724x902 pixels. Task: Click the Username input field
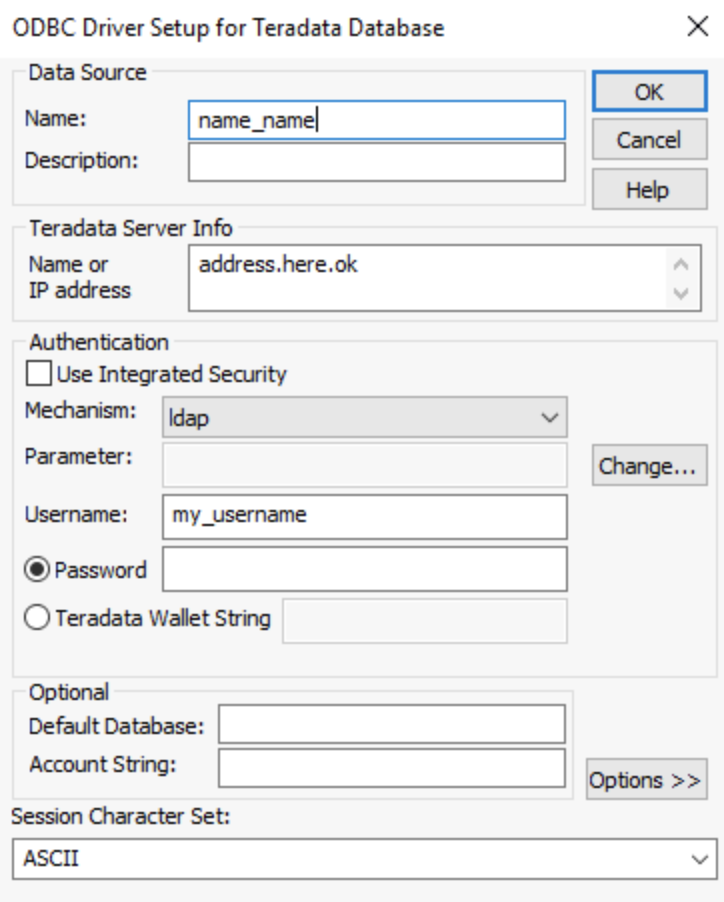[x=364, y=516]
